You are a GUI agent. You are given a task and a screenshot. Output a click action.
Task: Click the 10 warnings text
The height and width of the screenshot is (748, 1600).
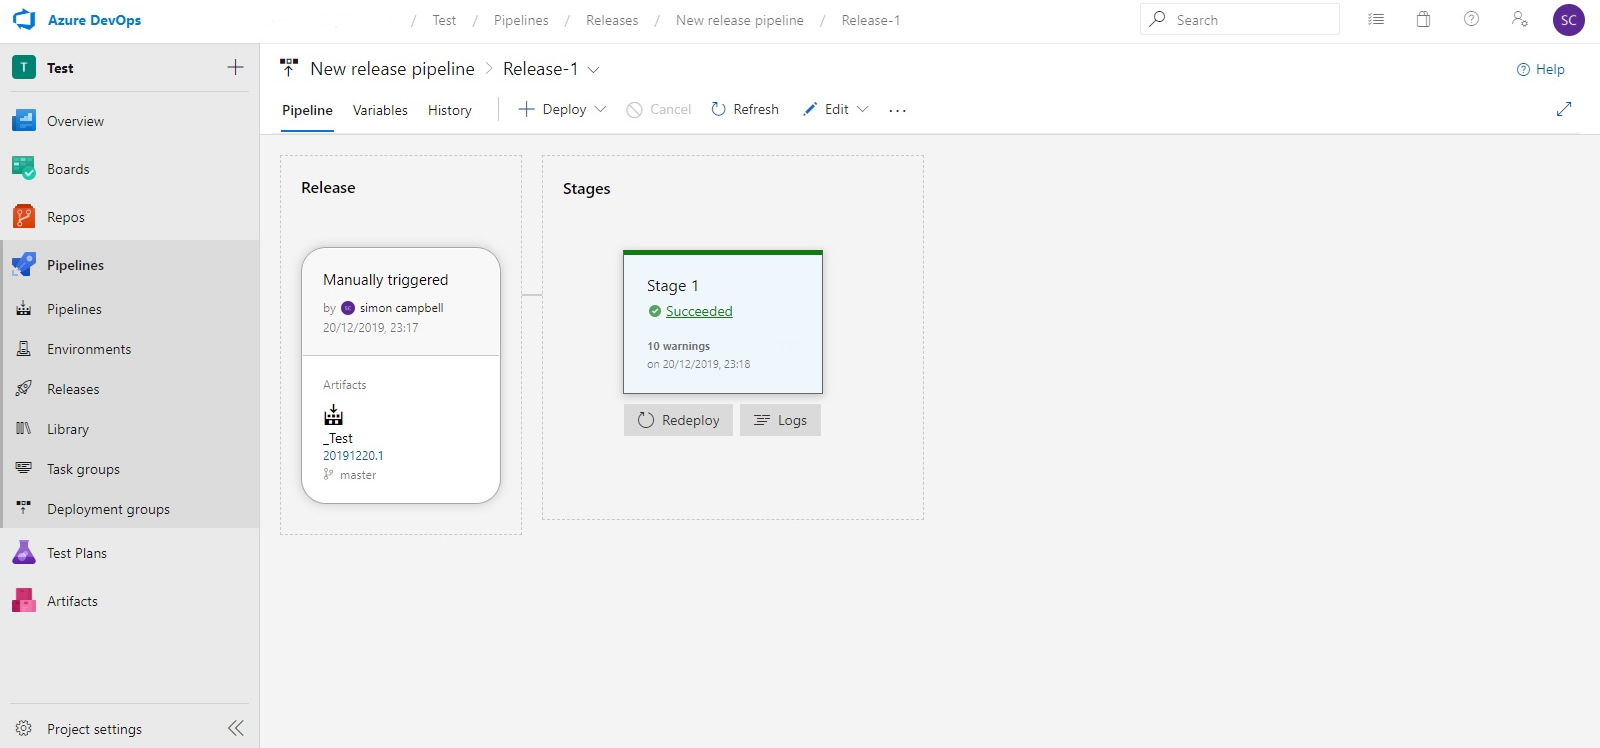point(679,346)
